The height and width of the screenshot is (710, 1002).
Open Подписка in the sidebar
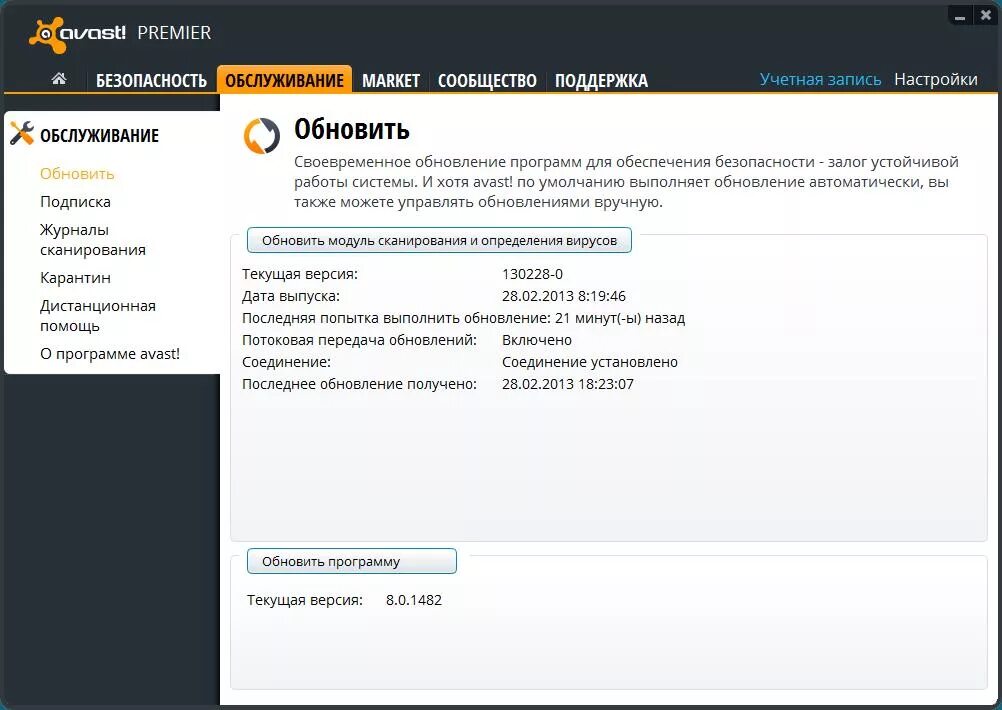pos(75,202)
